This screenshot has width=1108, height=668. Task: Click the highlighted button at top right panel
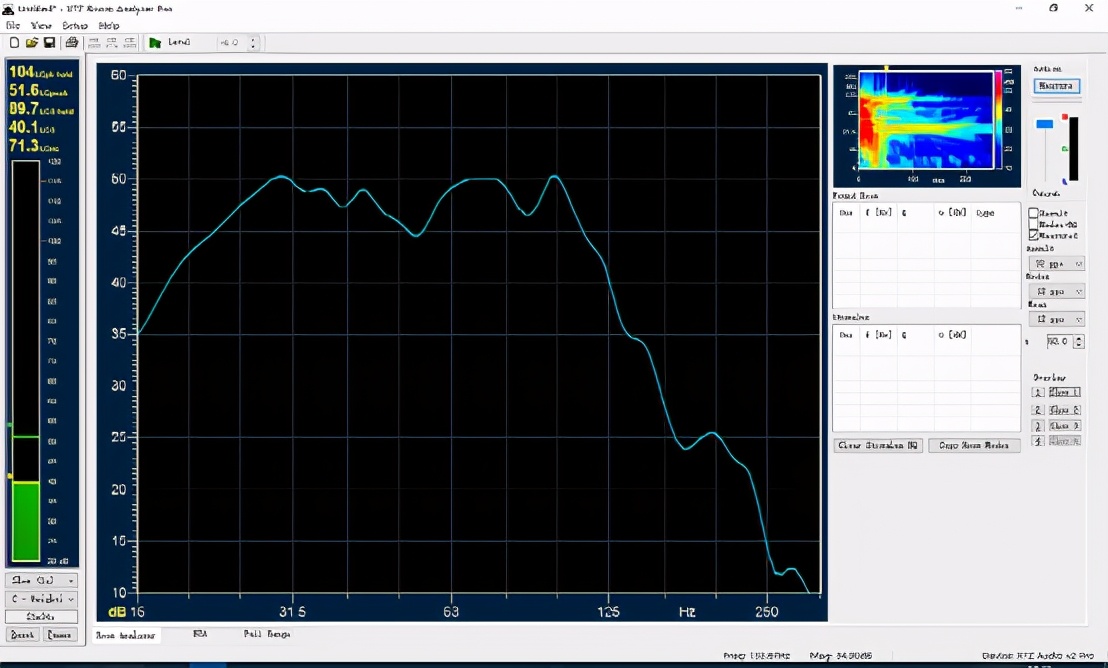click(1056, 86)
